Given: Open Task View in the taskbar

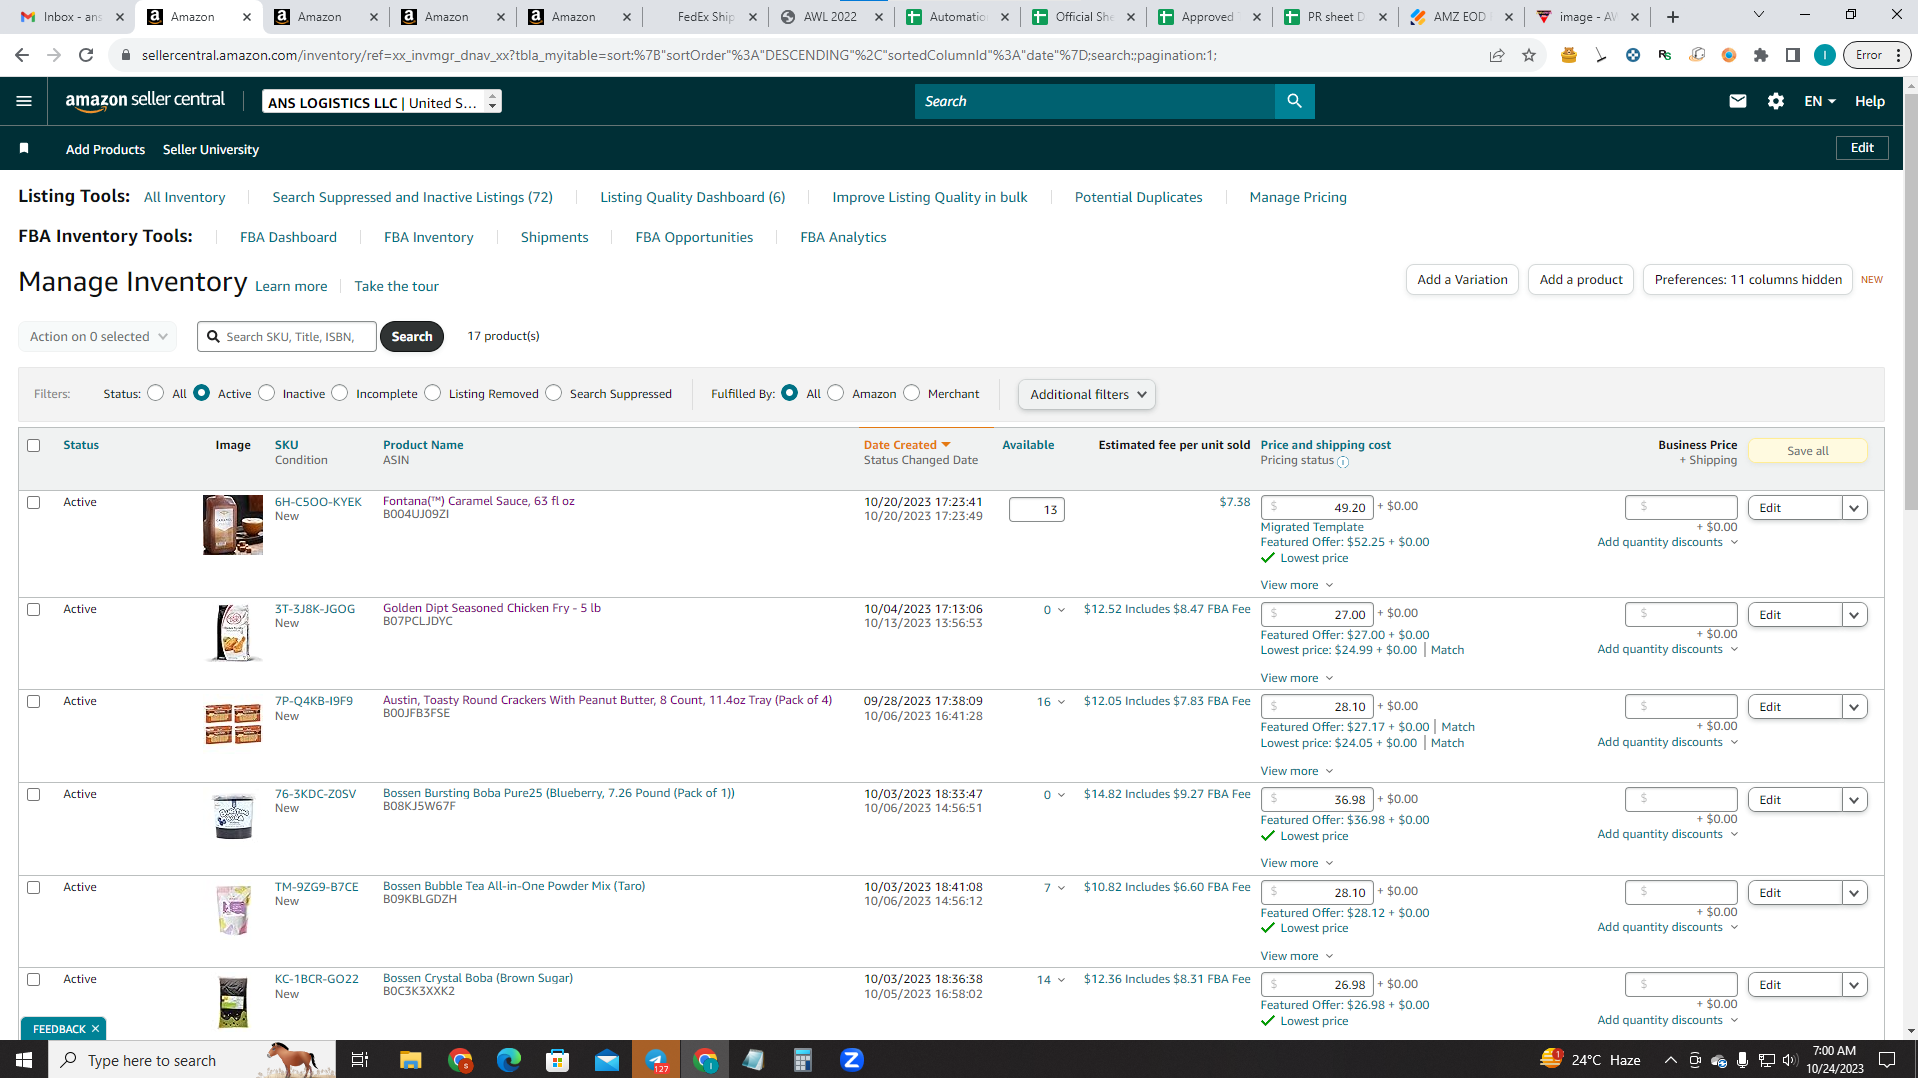Looking at the screenshot, I should (360, 1059).
